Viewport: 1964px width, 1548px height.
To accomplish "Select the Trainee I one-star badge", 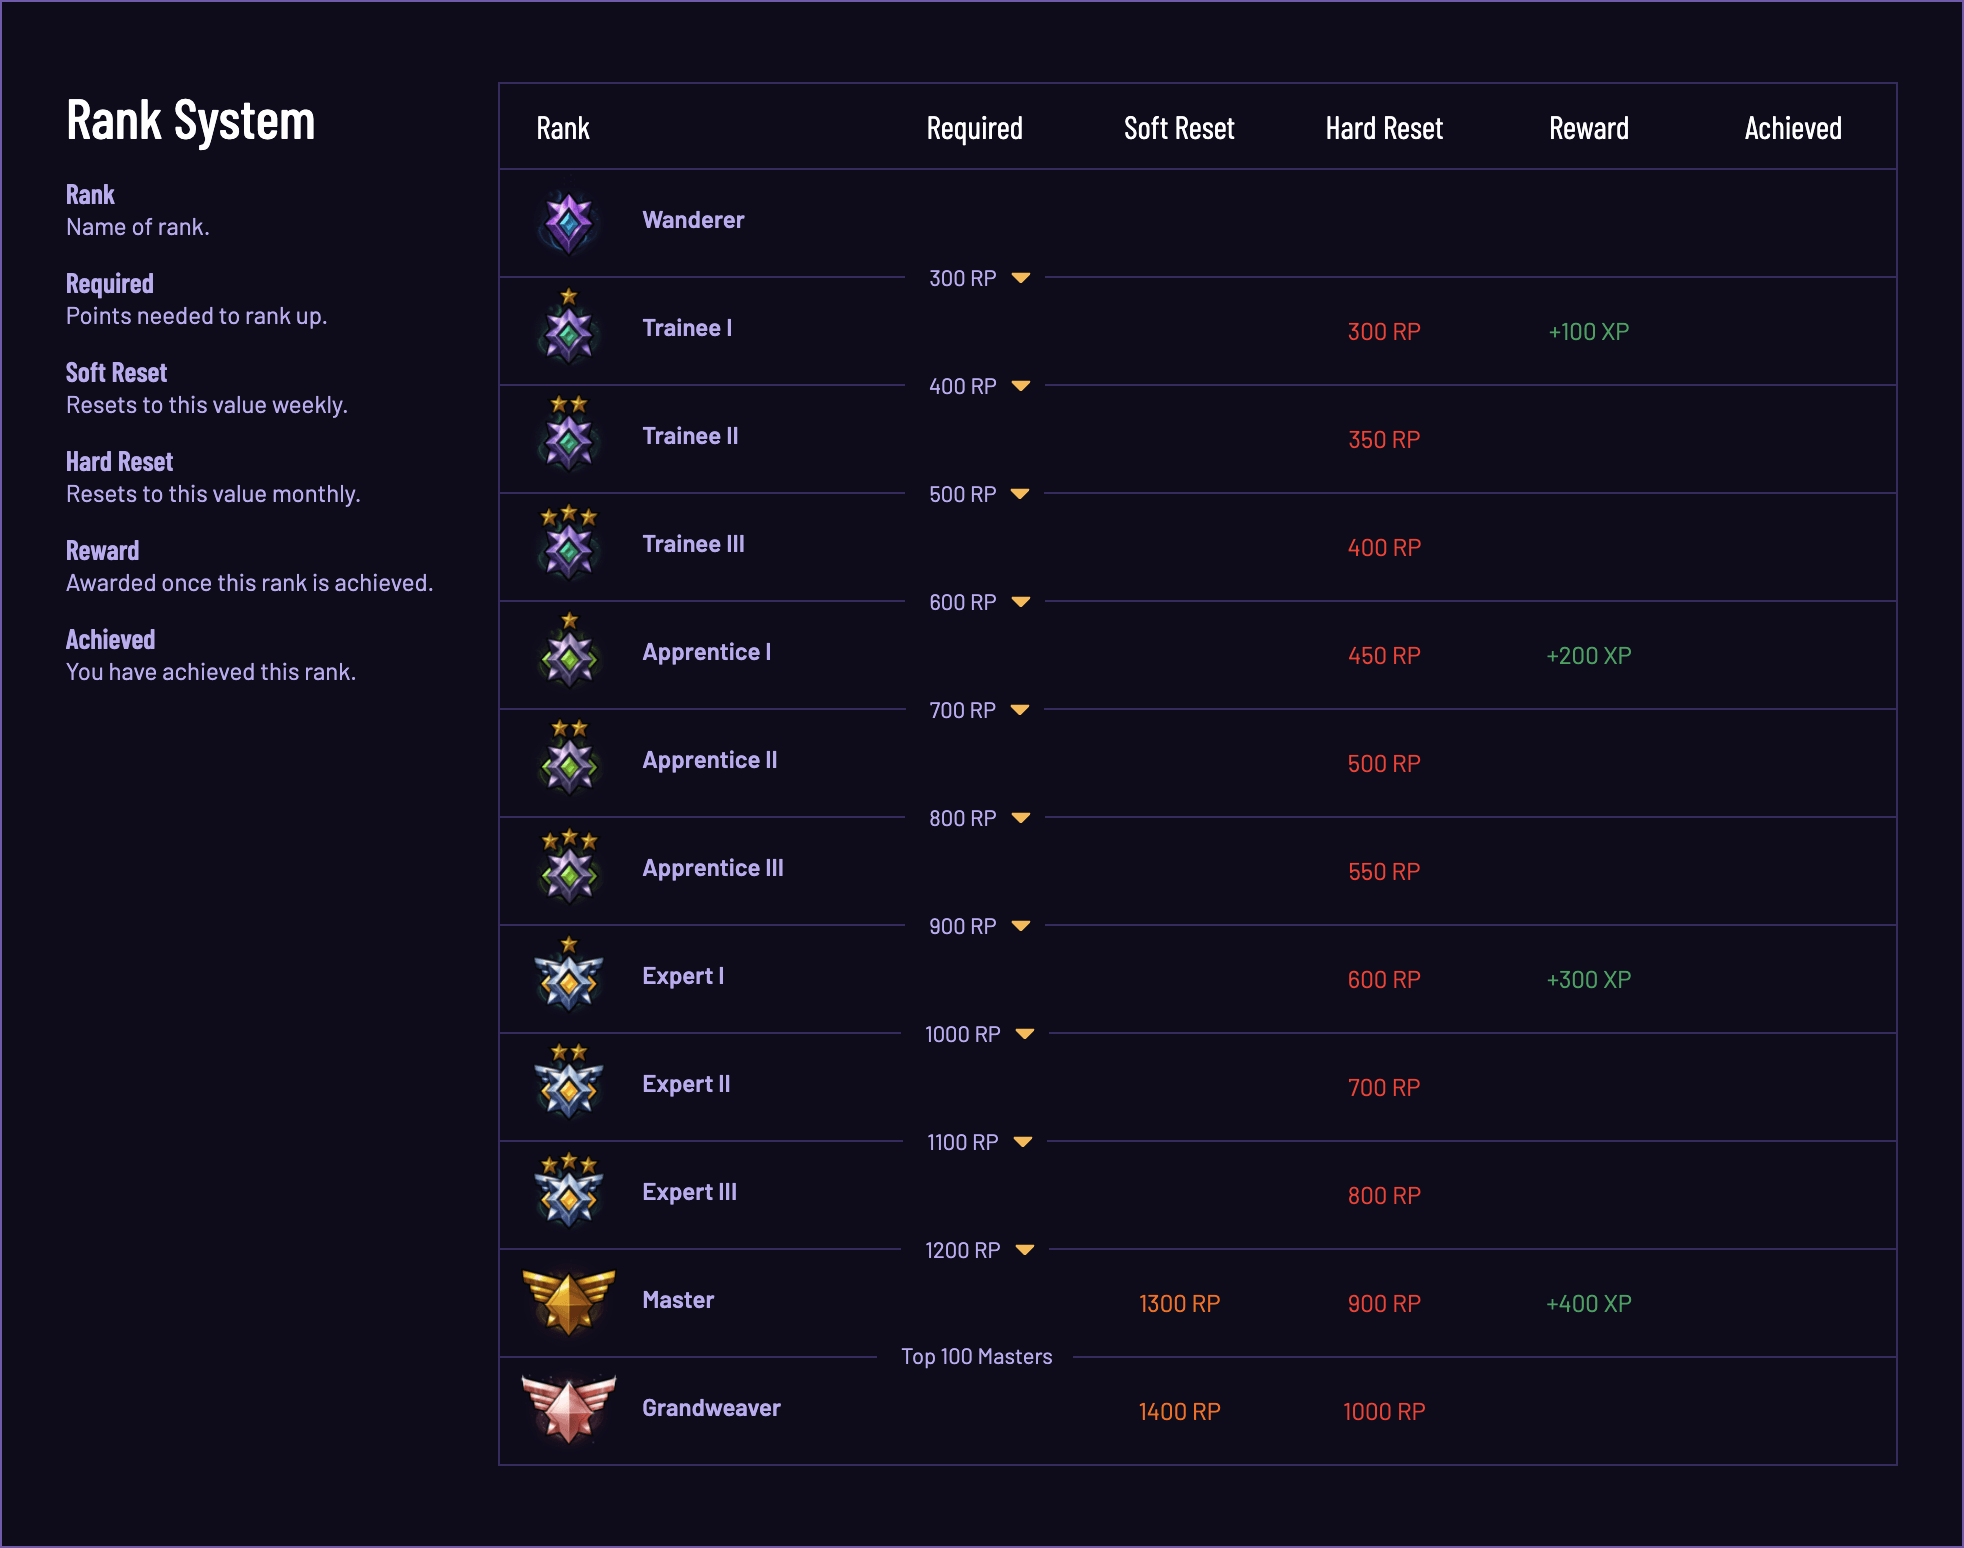I will (568, 326).
